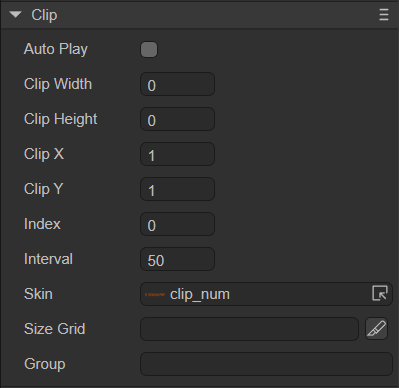Click the Interval field showing 50

177,259
